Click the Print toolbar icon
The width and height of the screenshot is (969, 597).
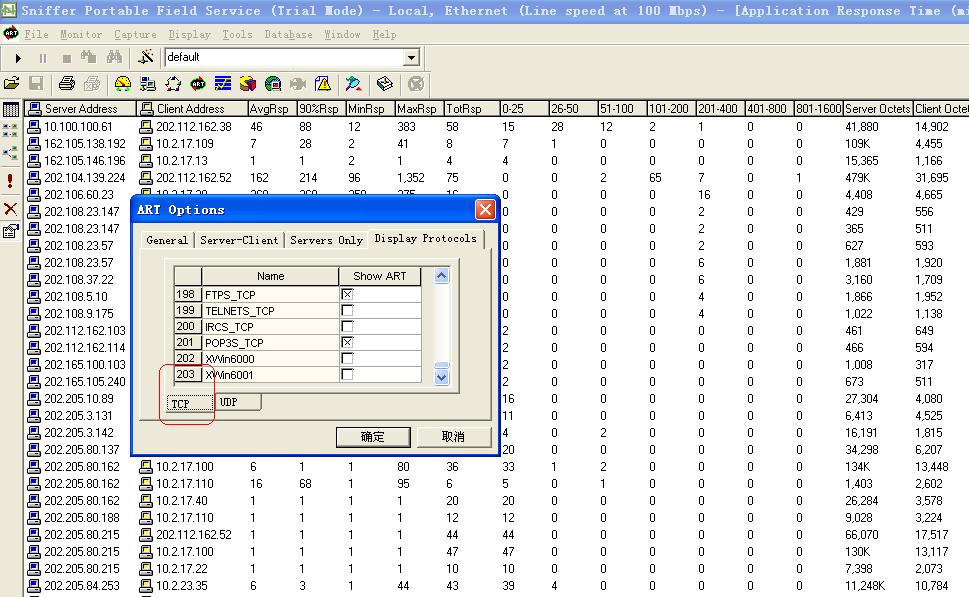[x=67, y=84]
